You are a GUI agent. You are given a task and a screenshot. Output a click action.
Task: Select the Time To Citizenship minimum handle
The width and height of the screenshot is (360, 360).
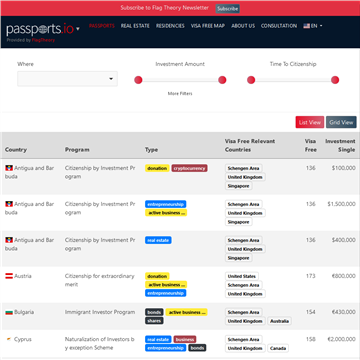(251, 80)
